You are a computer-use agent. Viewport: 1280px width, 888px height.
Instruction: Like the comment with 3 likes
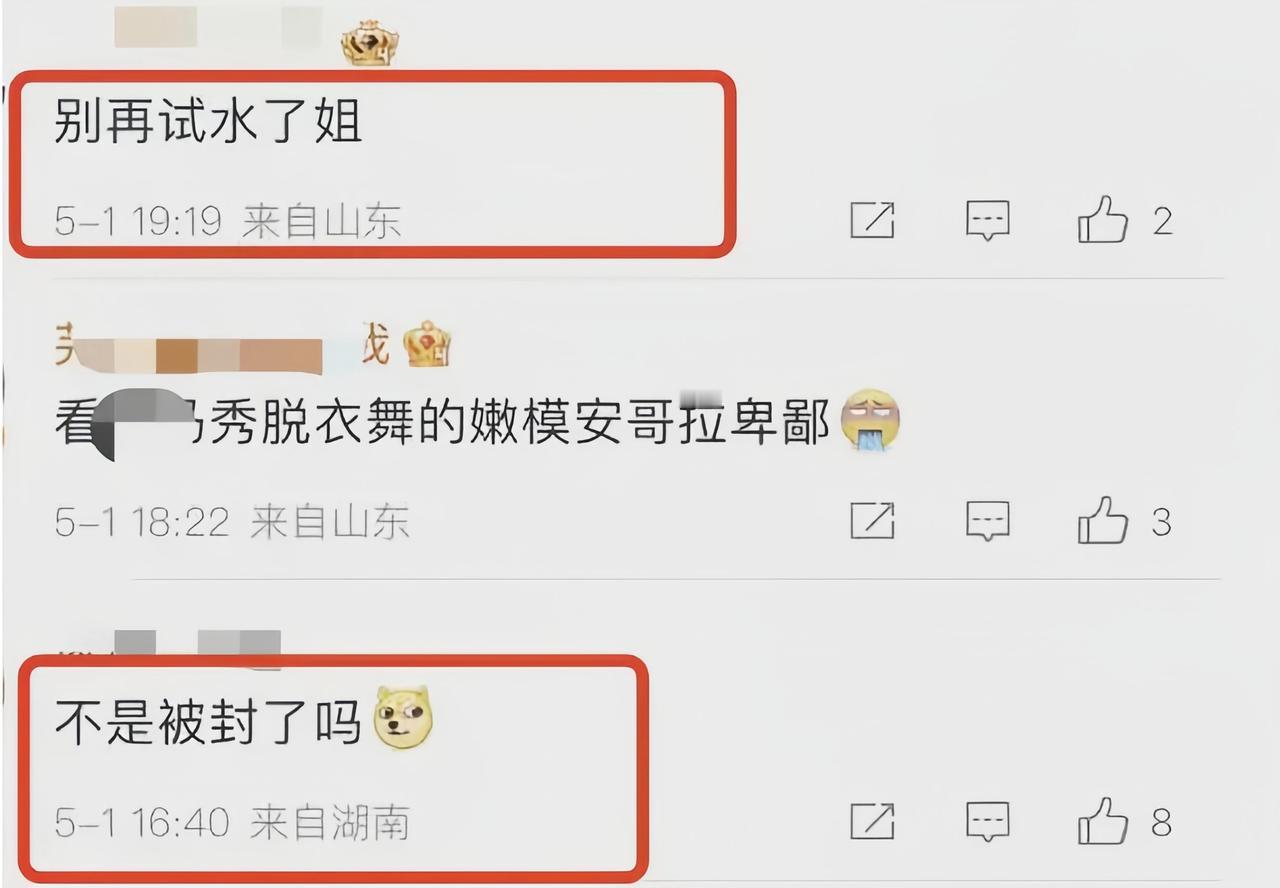[x=1103, y=520]
